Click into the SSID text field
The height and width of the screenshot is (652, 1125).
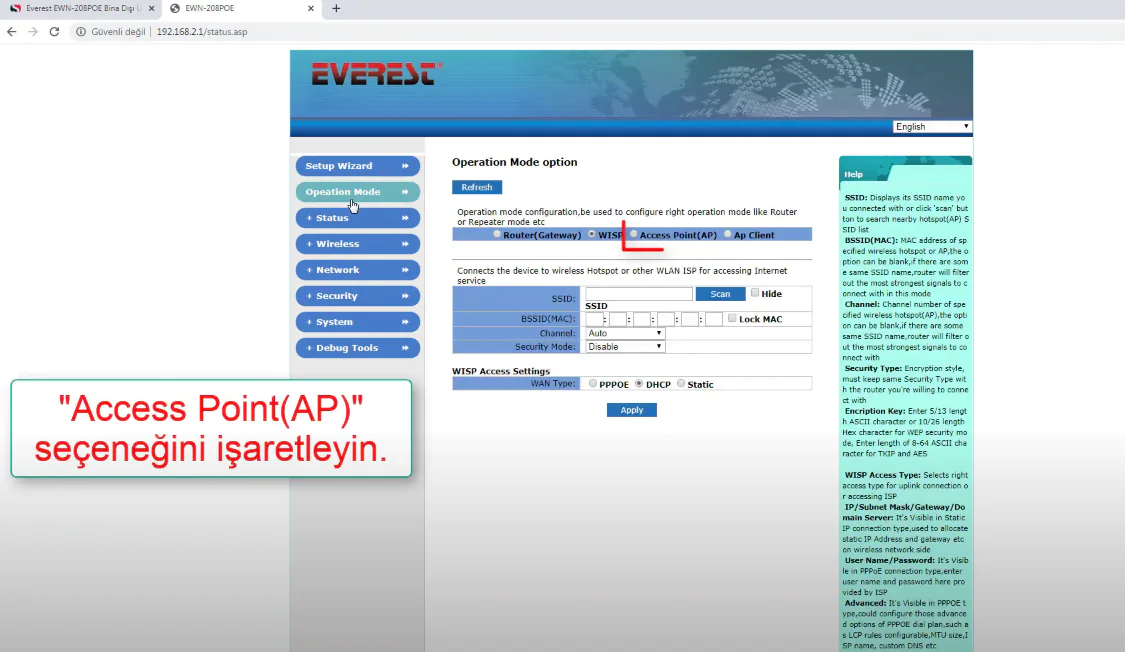point(639,294)
